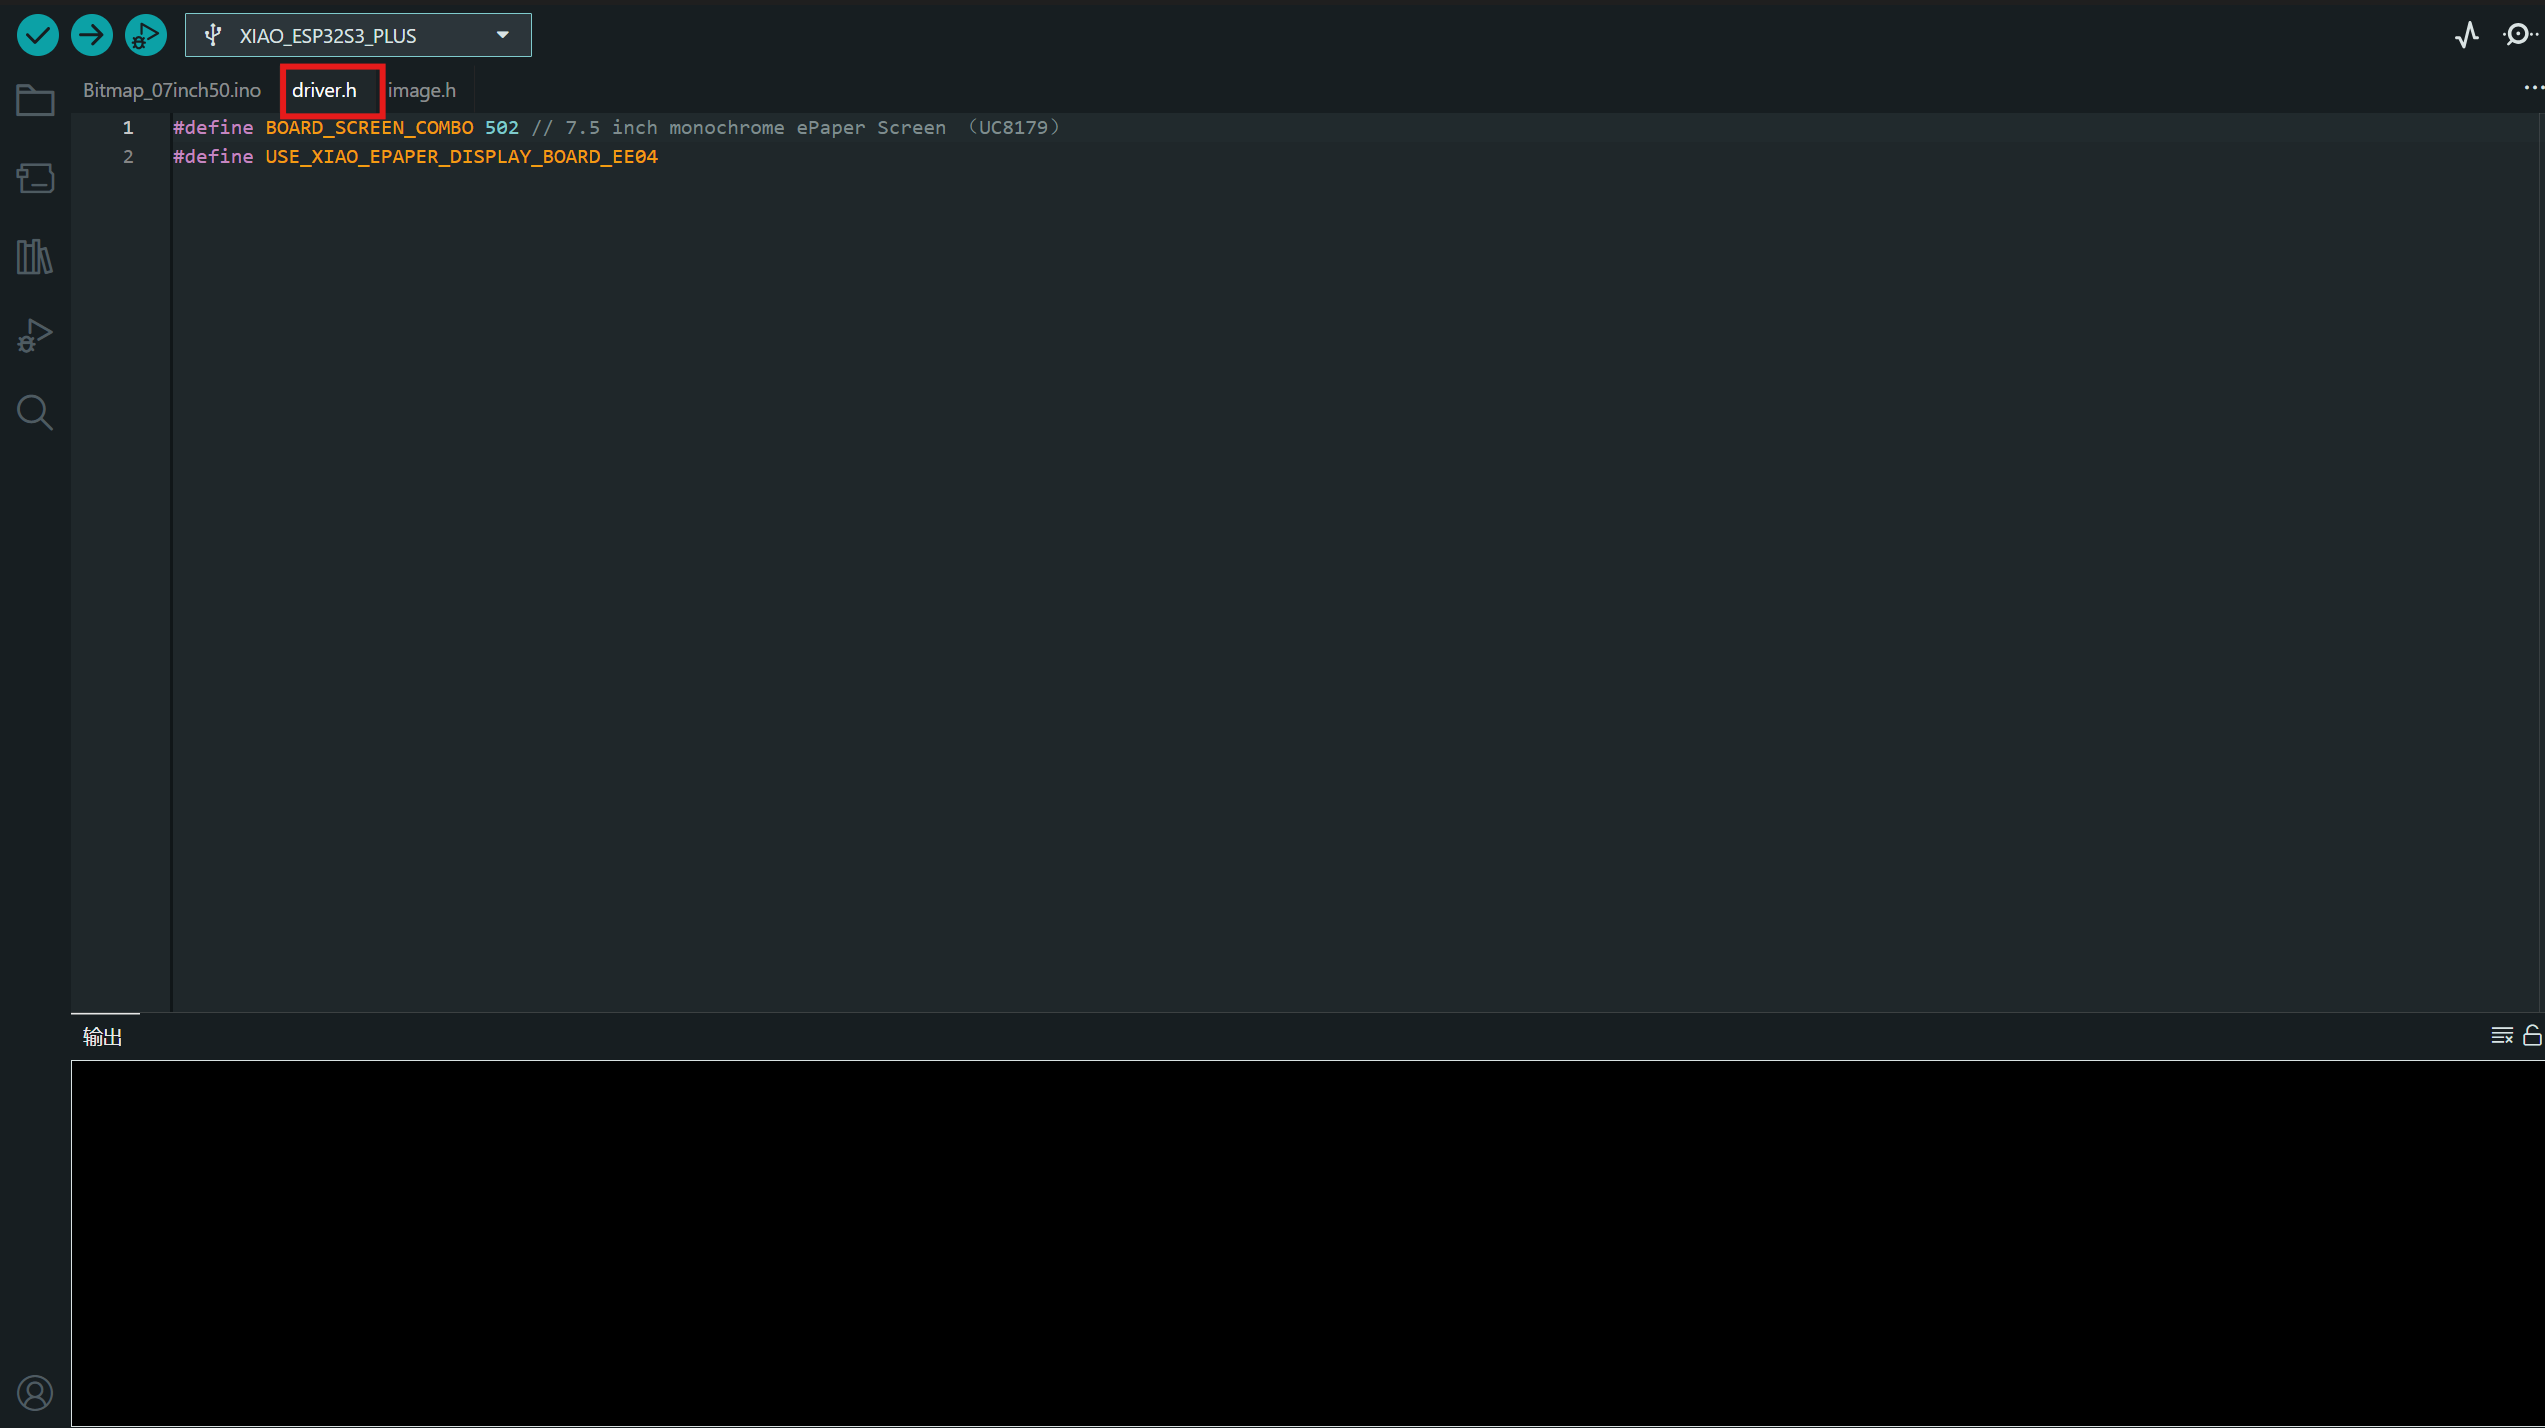2545x1428 pixels.
Task: Toggle the output auto-scroll lock
Action: click(x=2531, y=1035)
